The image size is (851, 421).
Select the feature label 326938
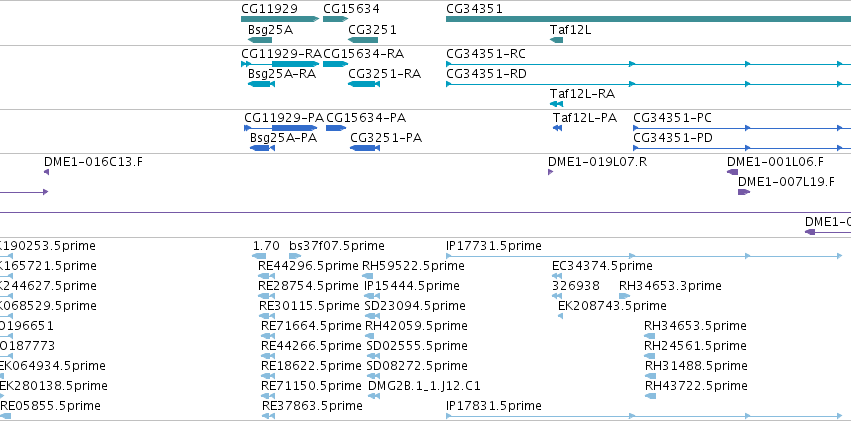[x=576, y=286]
